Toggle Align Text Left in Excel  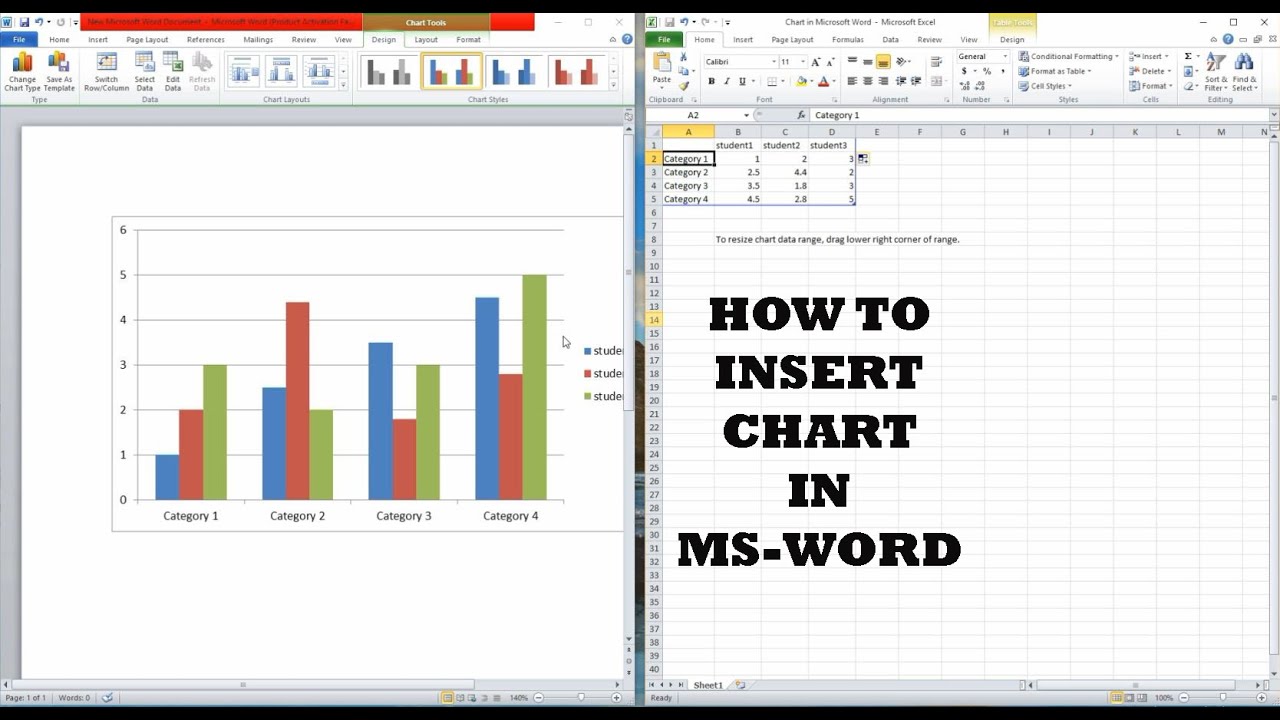[x=853, y=82]
